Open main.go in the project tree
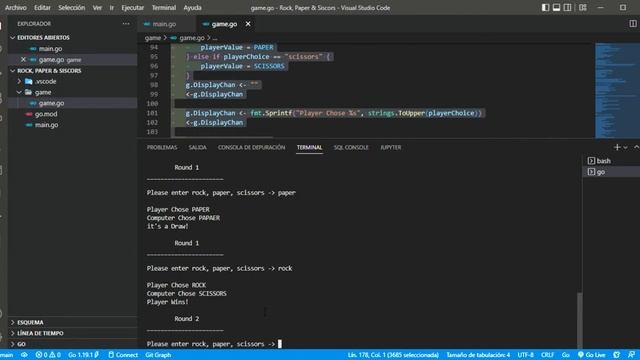 tap(73, 125)
